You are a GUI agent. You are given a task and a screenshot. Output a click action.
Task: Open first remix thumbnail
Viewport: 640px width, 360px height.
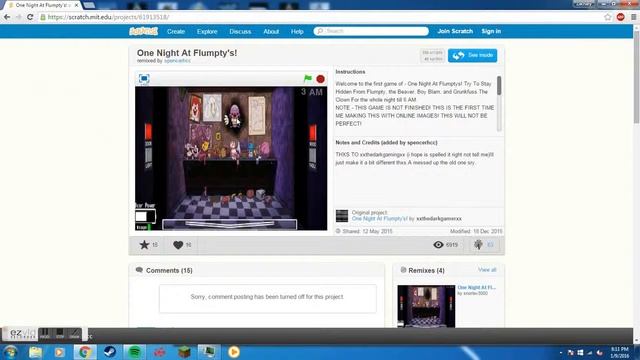click(426, 306)
